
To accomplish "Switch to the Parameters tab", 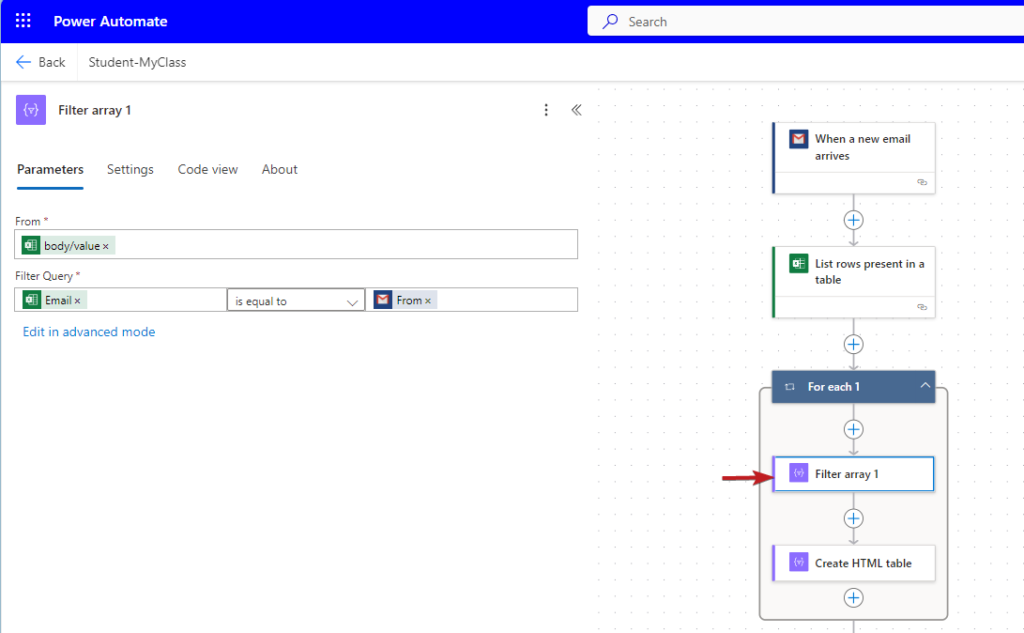I will point(50,169).
